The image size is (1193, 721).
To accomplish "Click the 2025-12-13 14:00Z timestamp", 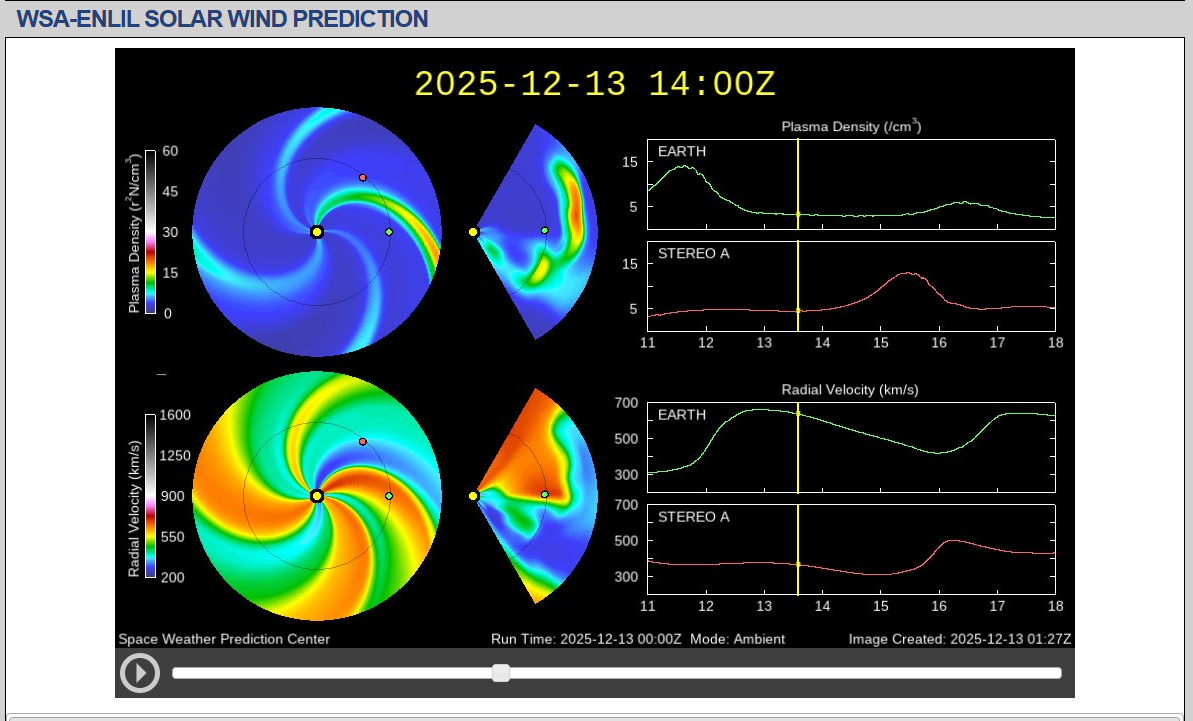I will (x=594, y=84).
